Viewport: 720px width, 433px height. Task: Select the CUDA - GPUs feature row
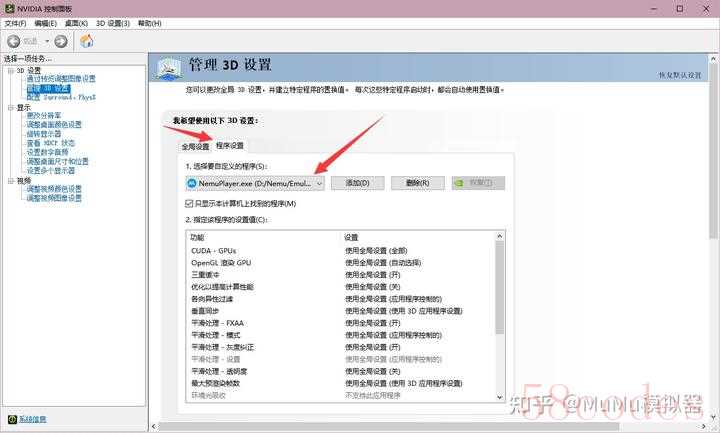pyautogui.click(x=341, y=251)
